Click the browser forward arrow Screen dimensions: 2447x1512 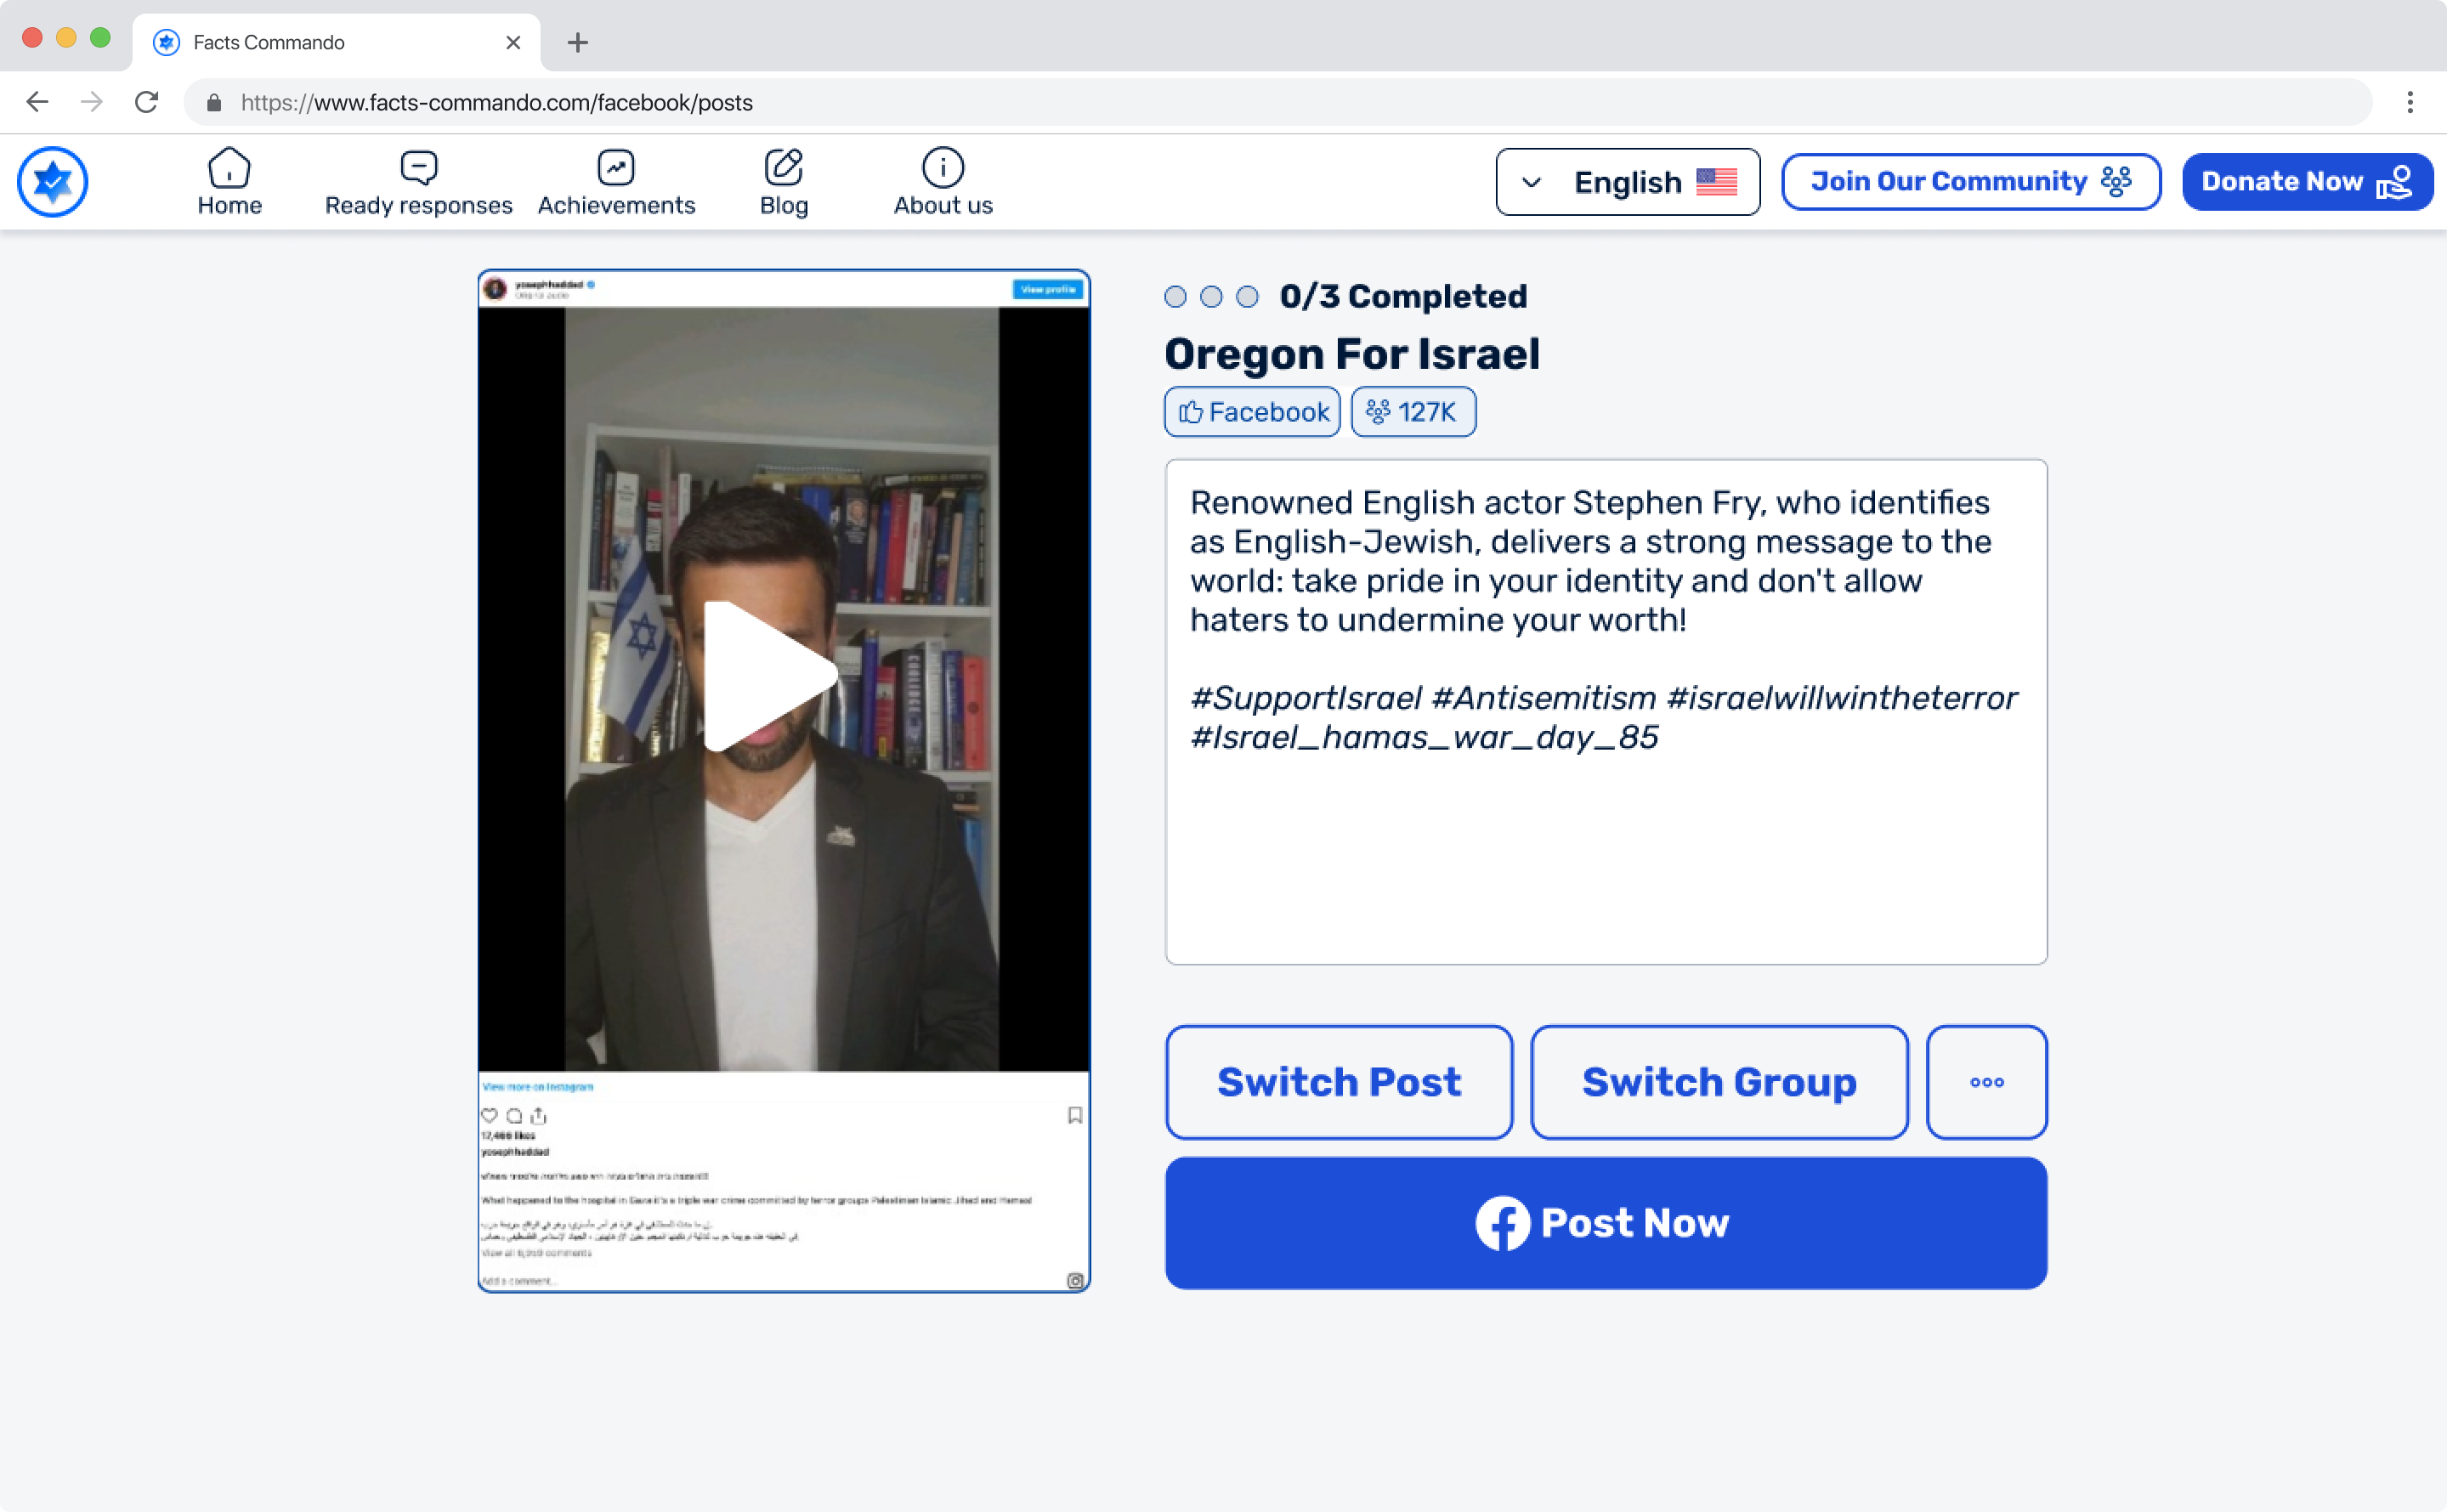tap(92, 102)
